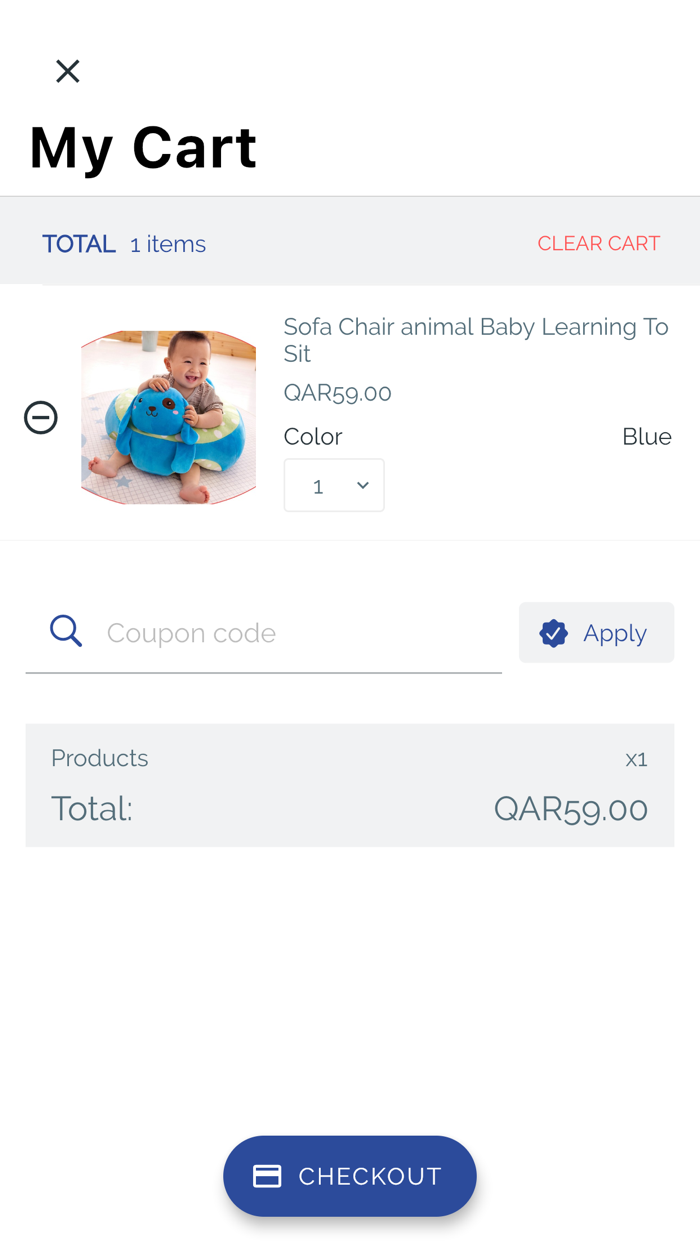
Task: Remove the sofa chair with the minus icon
Action: (x=41, y=417)
